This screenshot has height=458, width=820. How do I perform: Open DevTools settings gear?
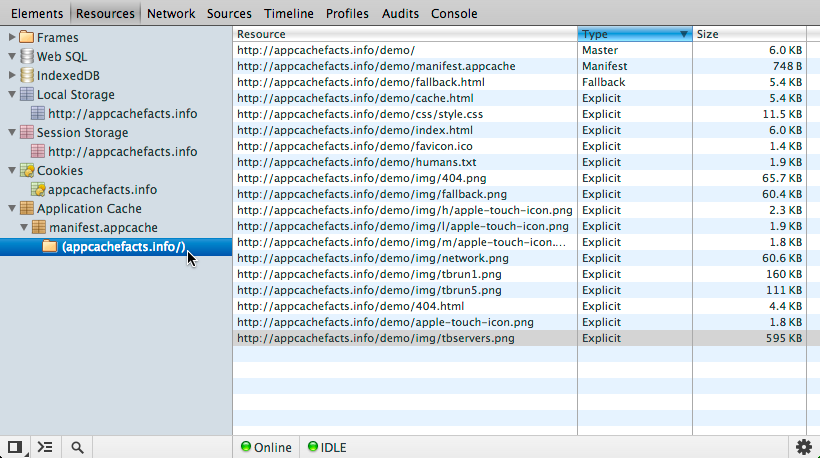pyautogui.click(x=803, y=447)
